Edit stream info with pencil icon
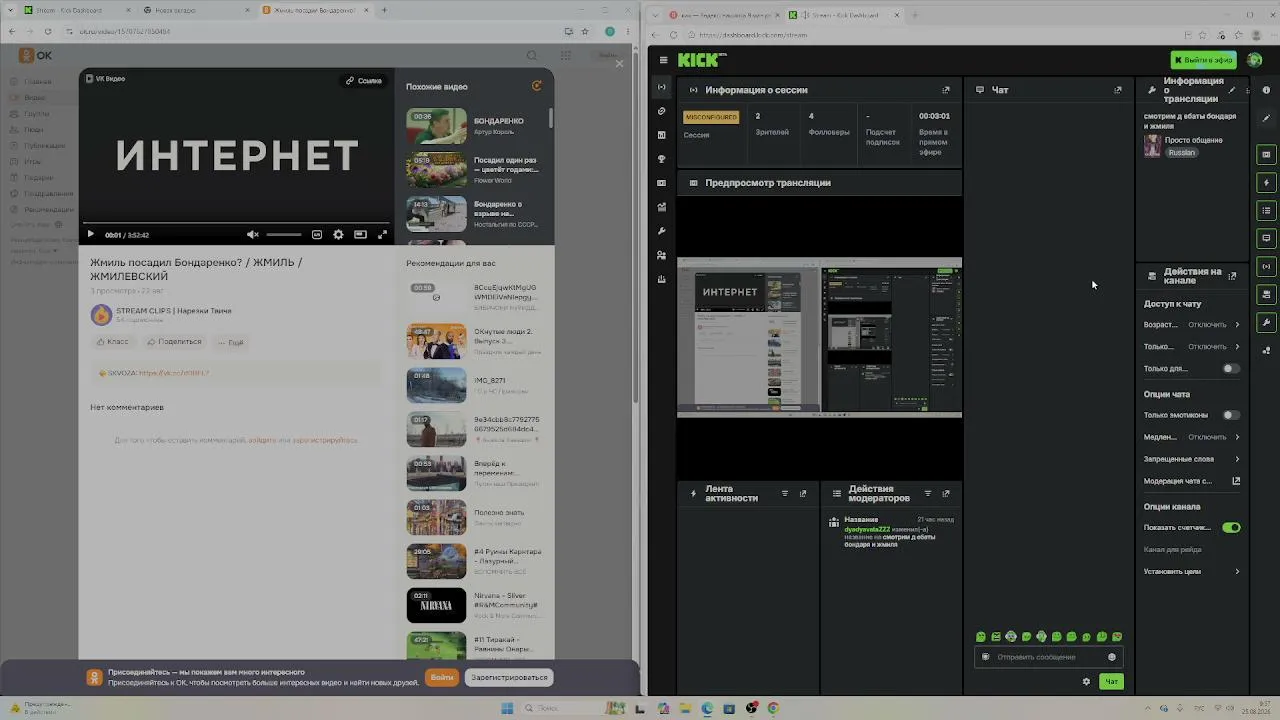The image size is (1280, 720). [1232, 90]
